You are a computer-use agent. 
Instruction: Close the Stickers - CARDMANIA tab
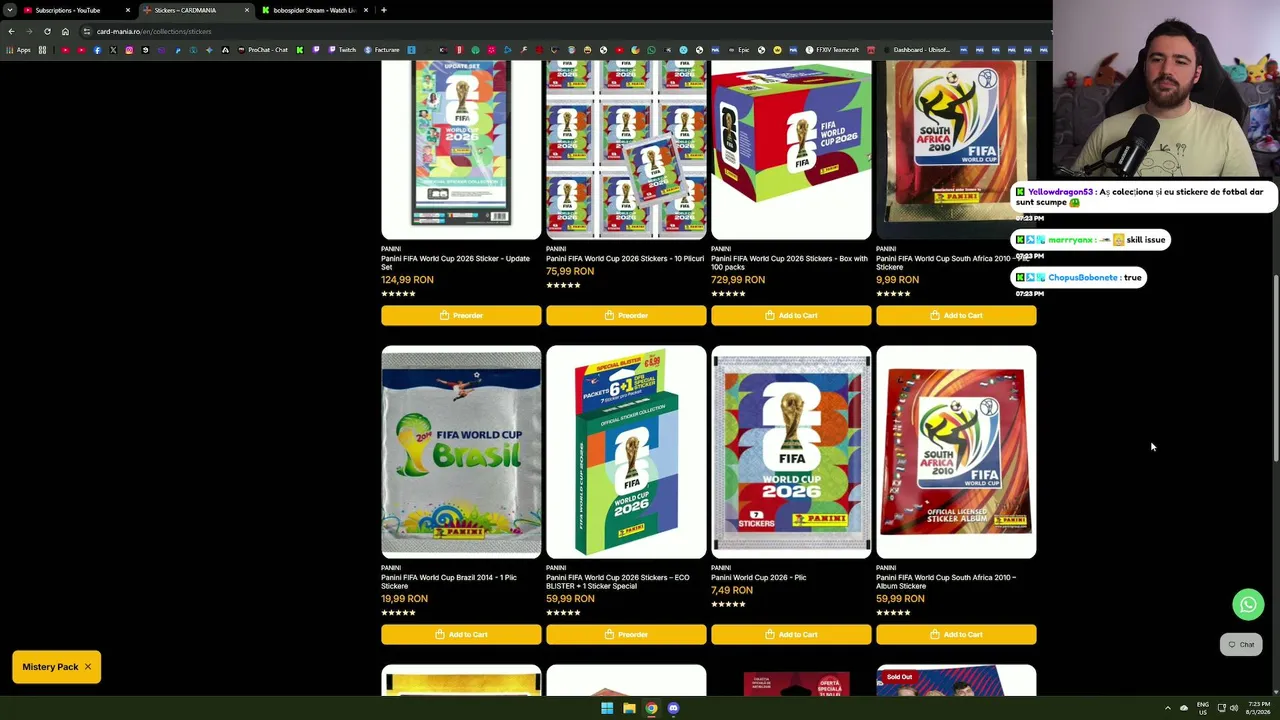[247, 10]
